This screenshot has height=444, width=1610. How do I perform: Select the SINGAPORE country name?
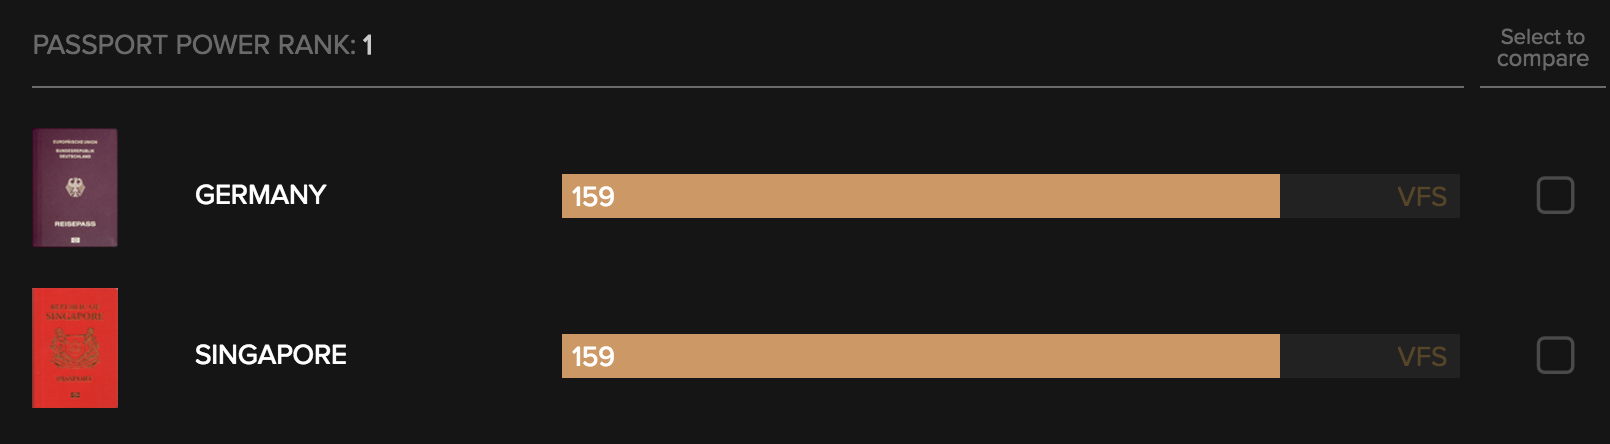(271, 355)
